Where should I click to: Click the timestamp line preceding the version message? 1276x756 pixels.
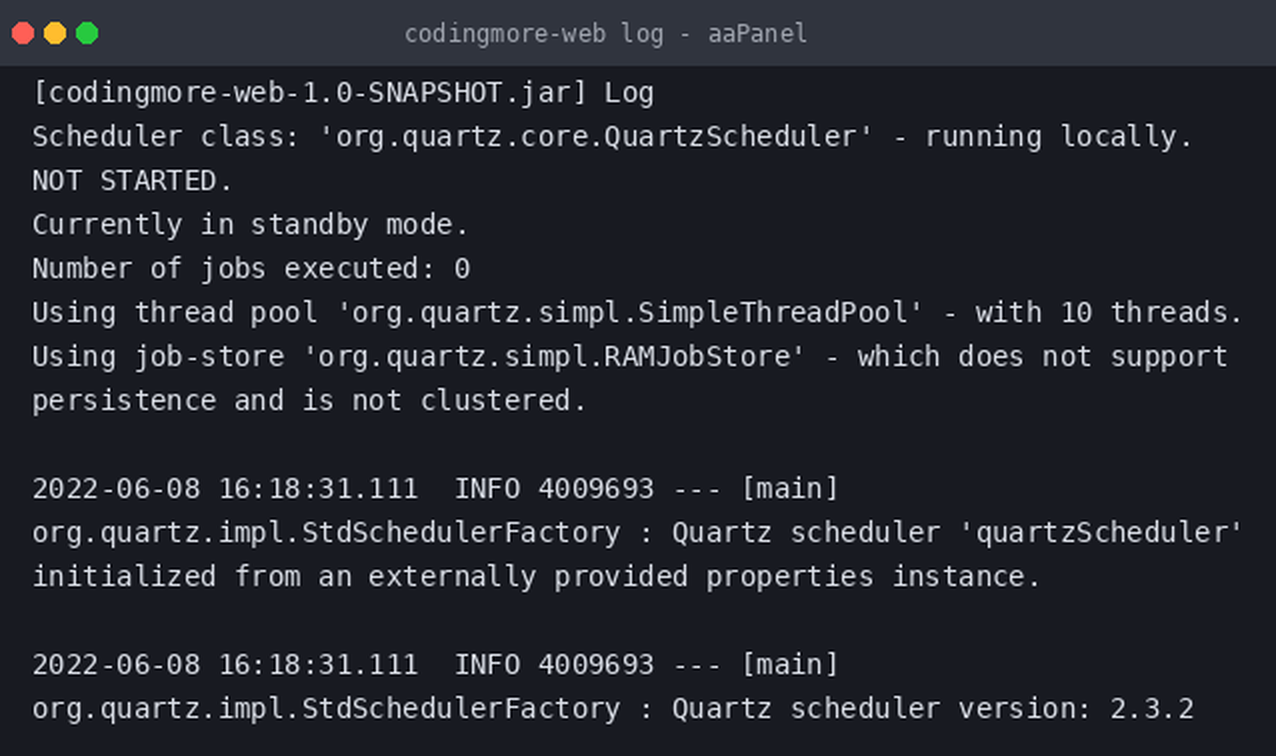(x=435, y=665)
